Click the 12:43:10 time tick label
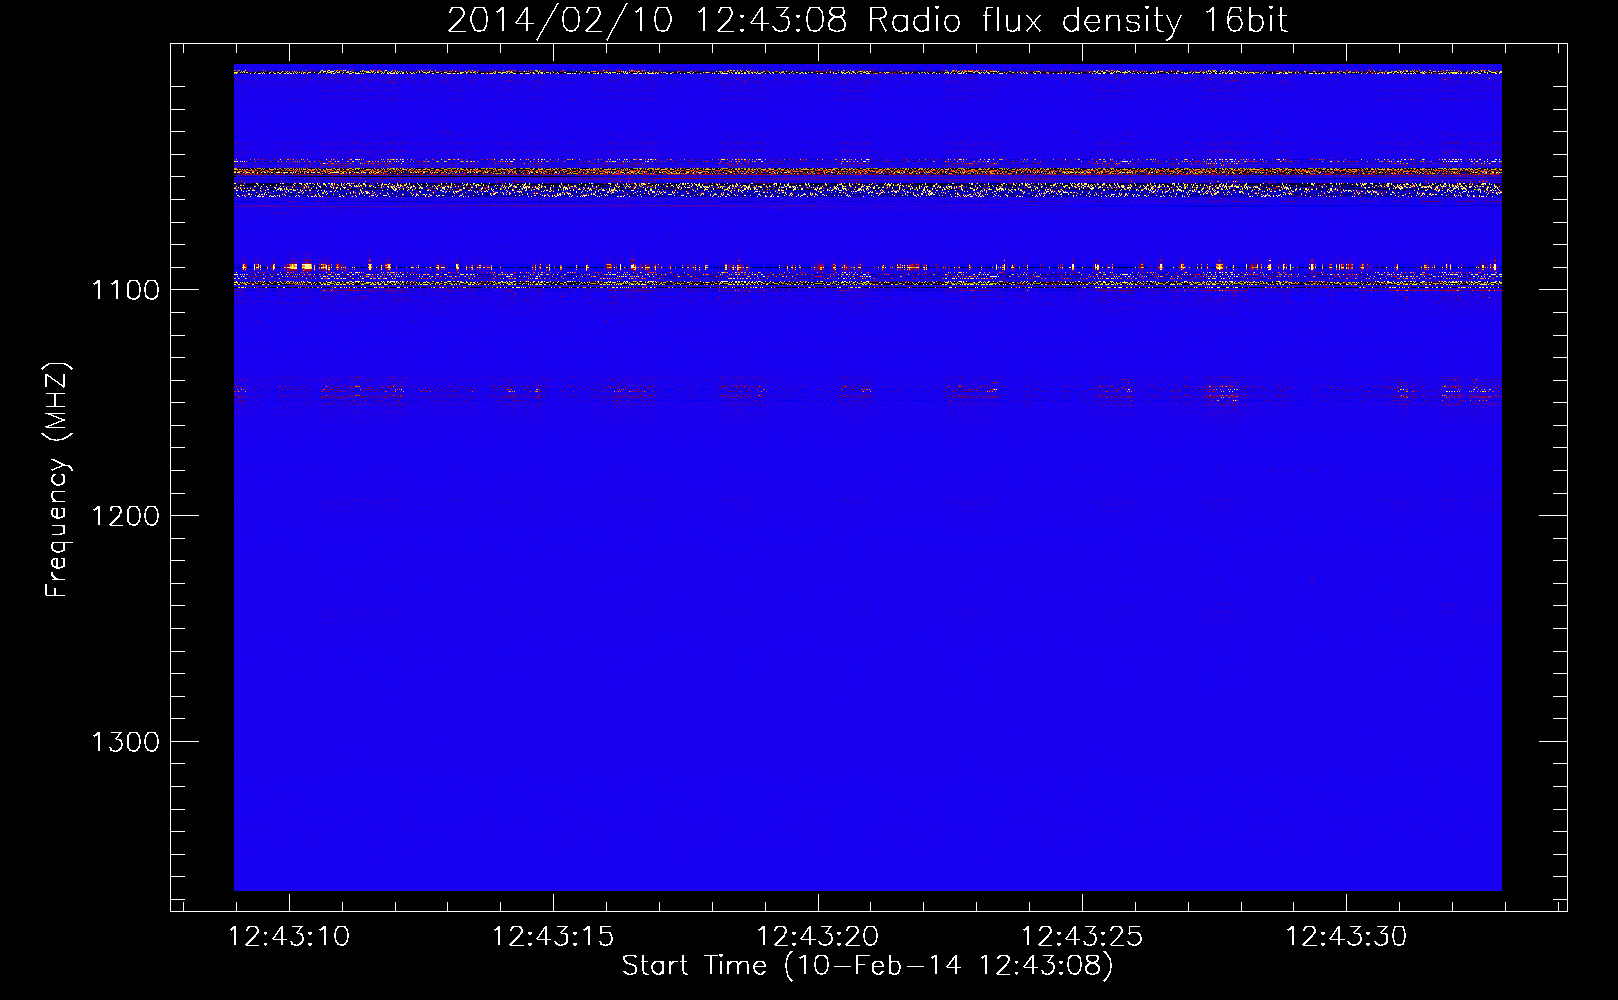The width and height of the screenshot is (1618, 1000). pyautogui.click(x=289, y=937)
